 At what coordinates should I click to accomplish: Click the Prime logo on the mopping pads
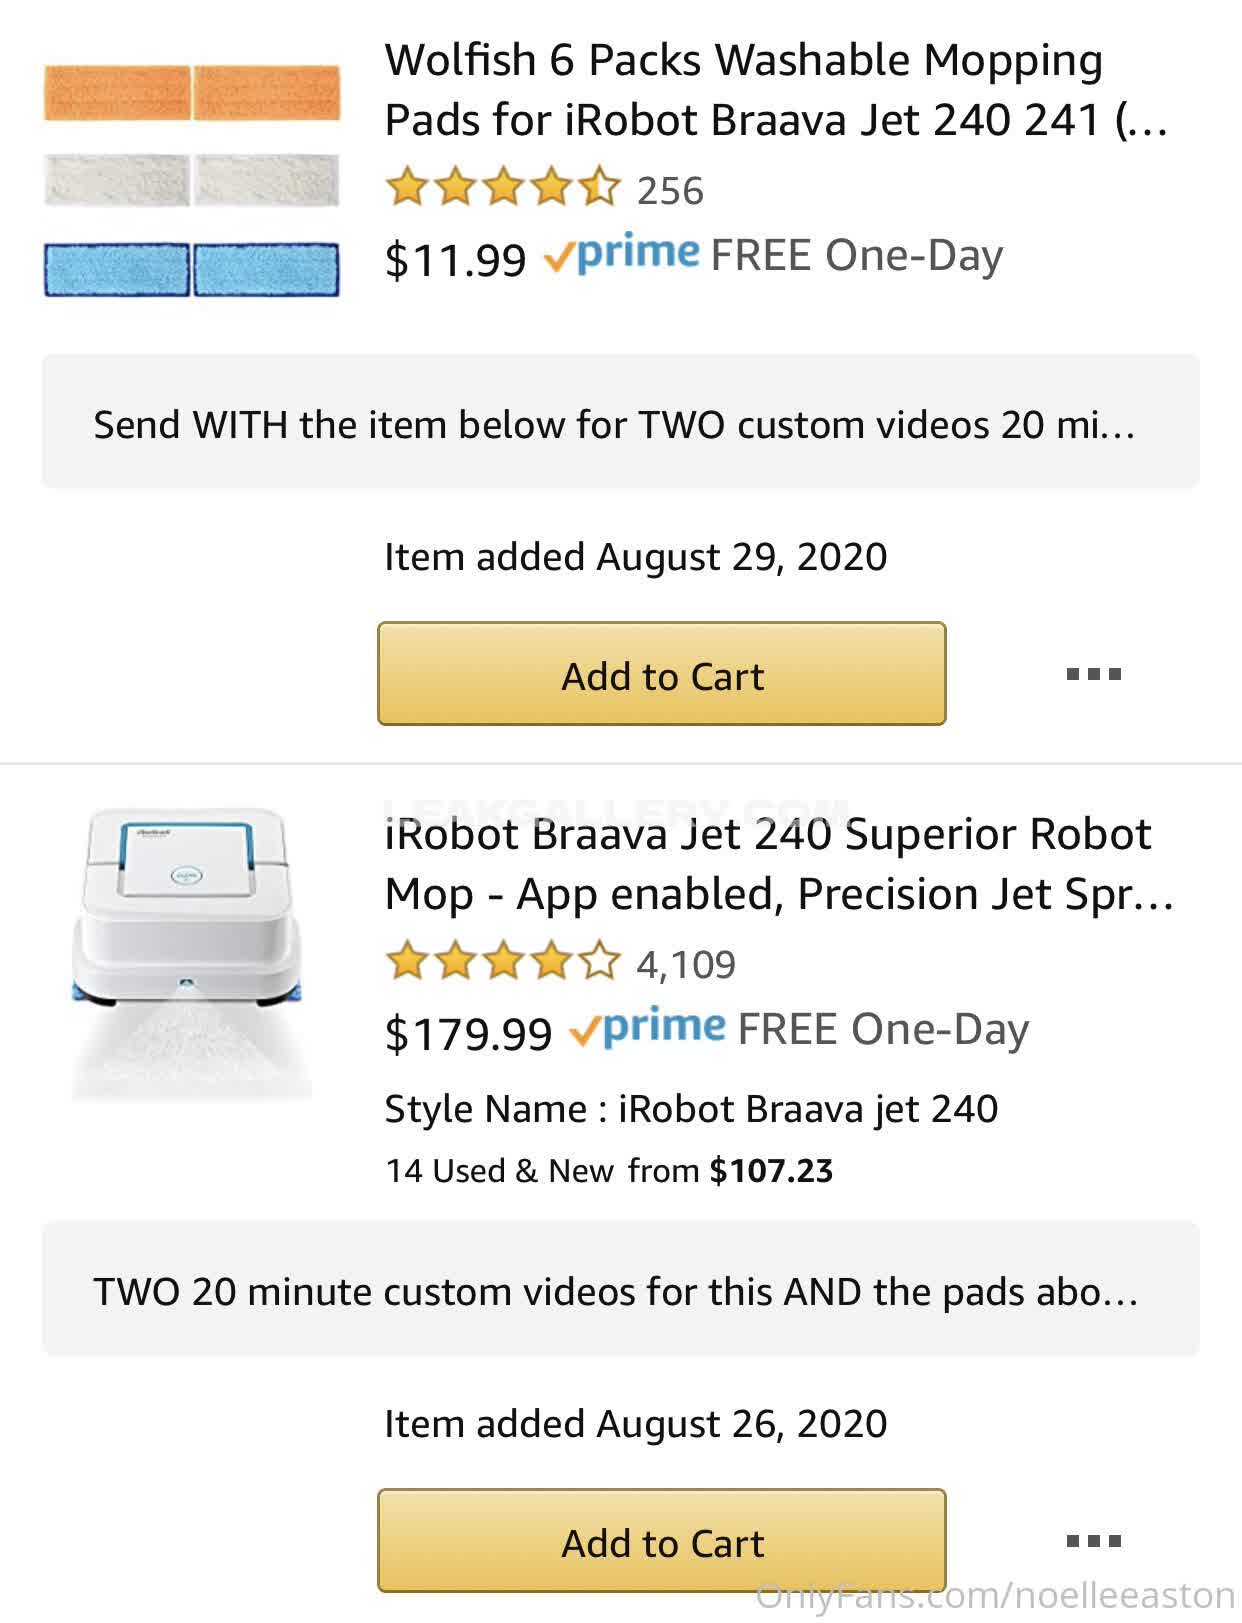[x=621, y=255]
